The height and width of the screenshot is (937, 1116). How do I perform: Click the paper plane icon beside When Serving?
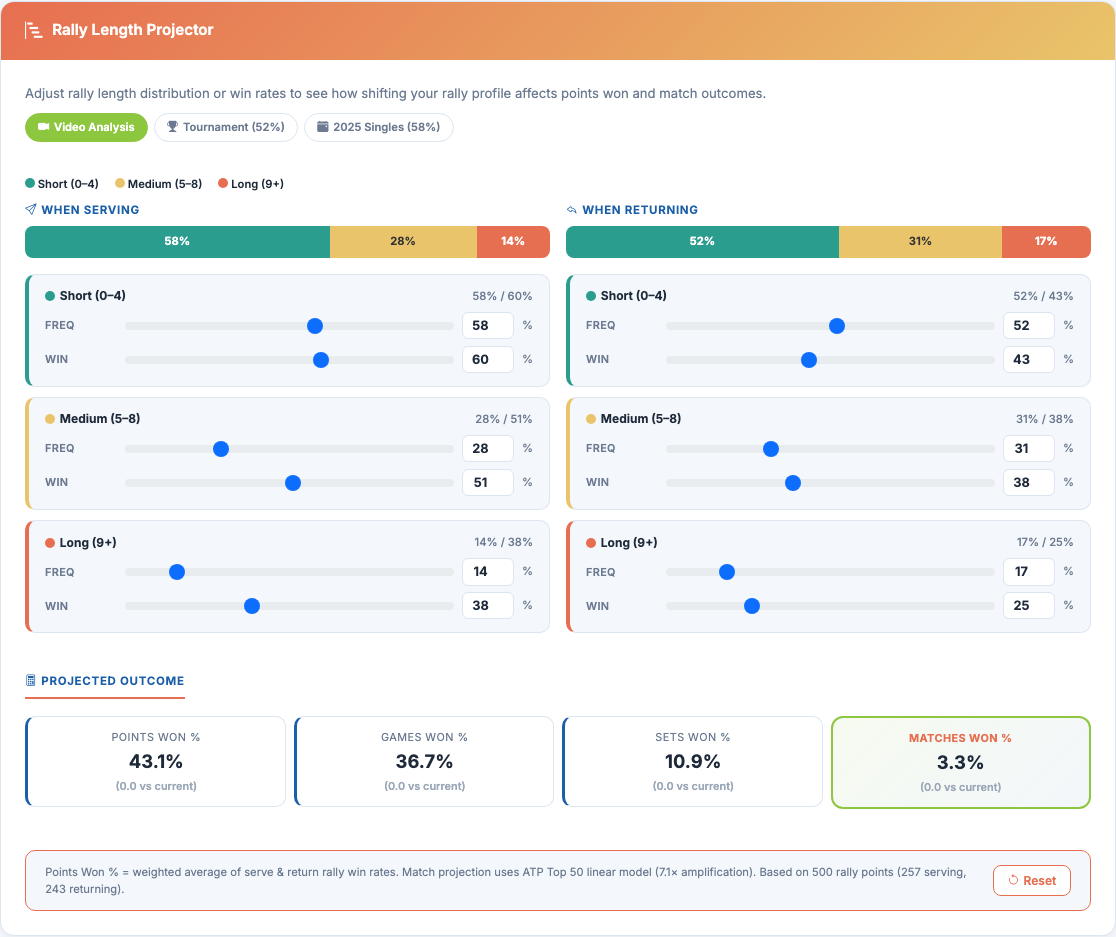click(31, 210)
